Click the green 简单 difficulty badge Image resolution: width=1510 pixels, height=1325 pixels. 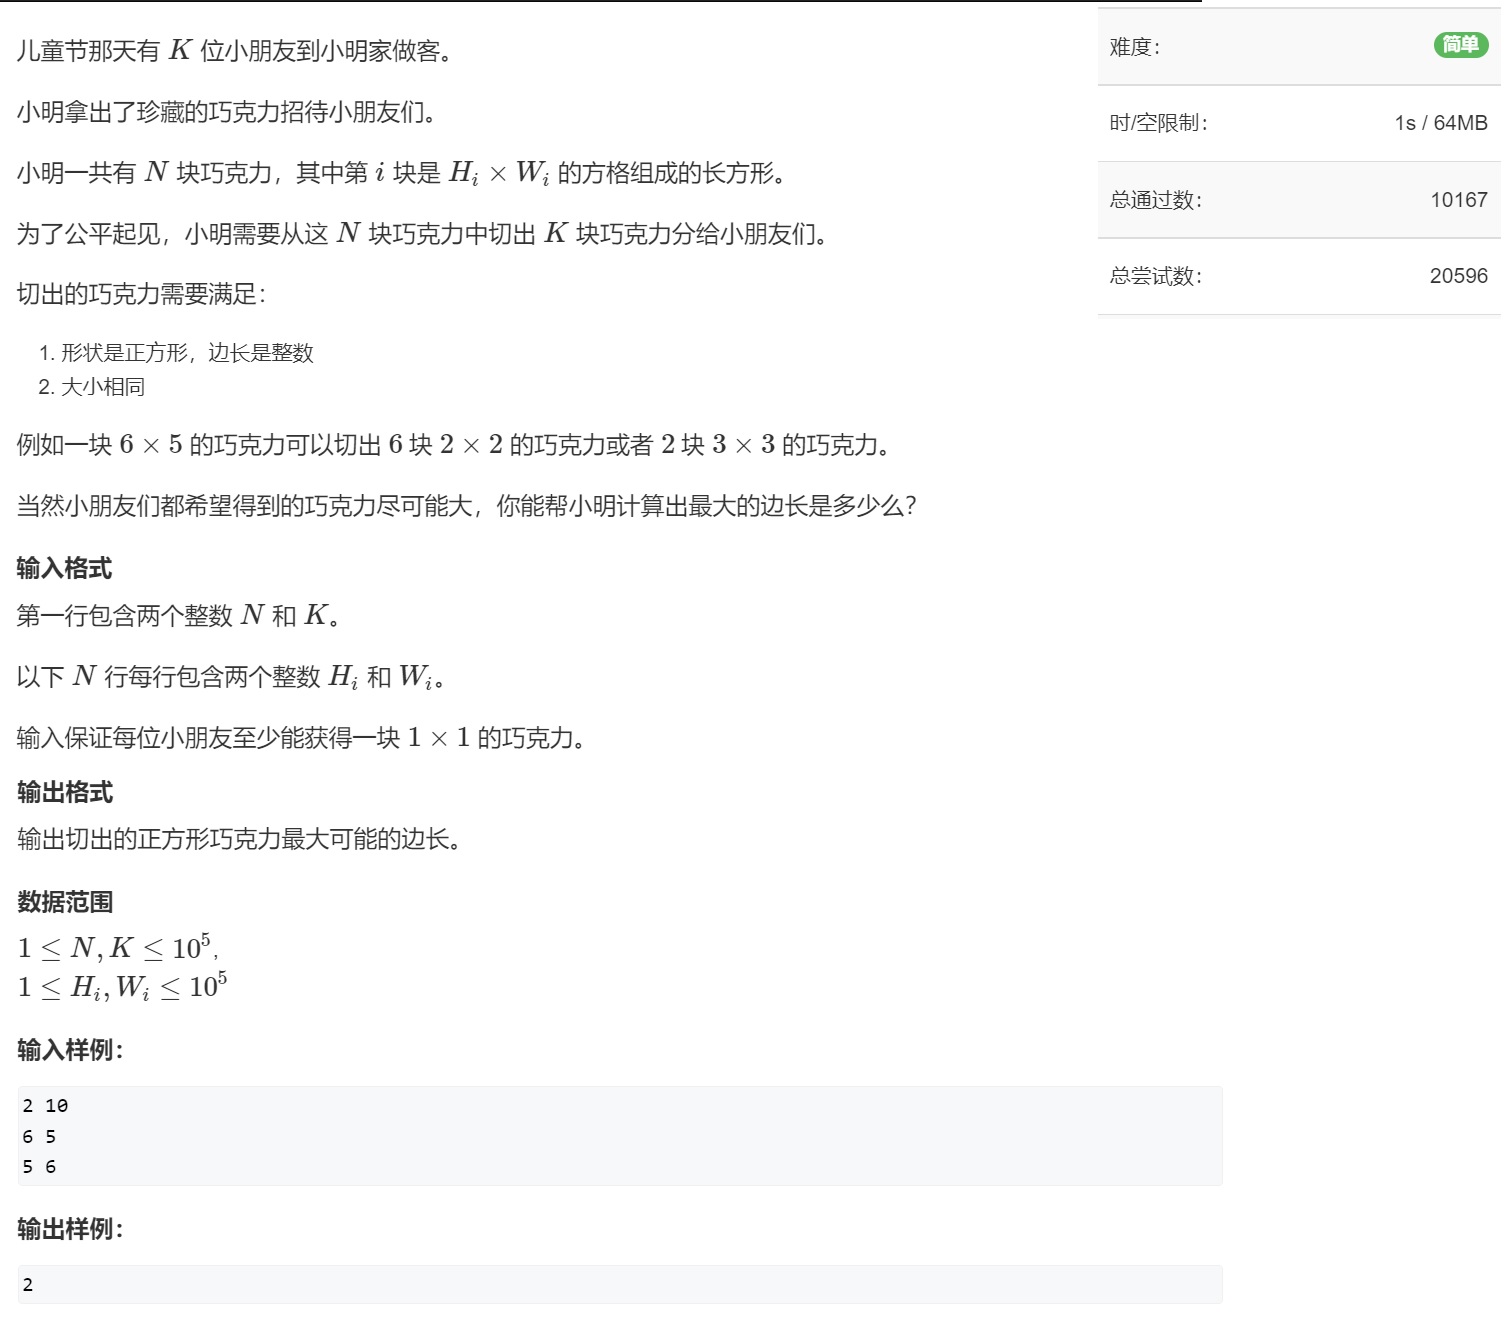(1461, 44)
